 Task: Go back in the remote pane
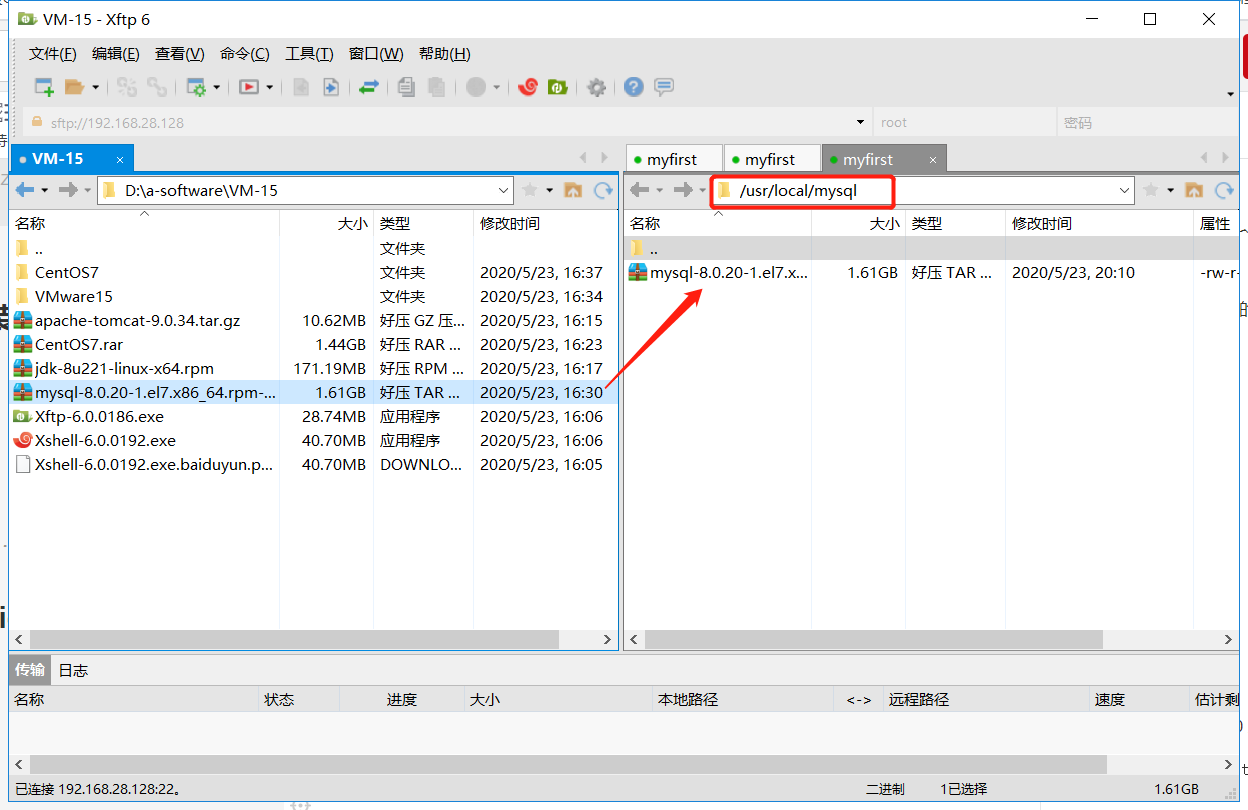[x=639, y=190]
